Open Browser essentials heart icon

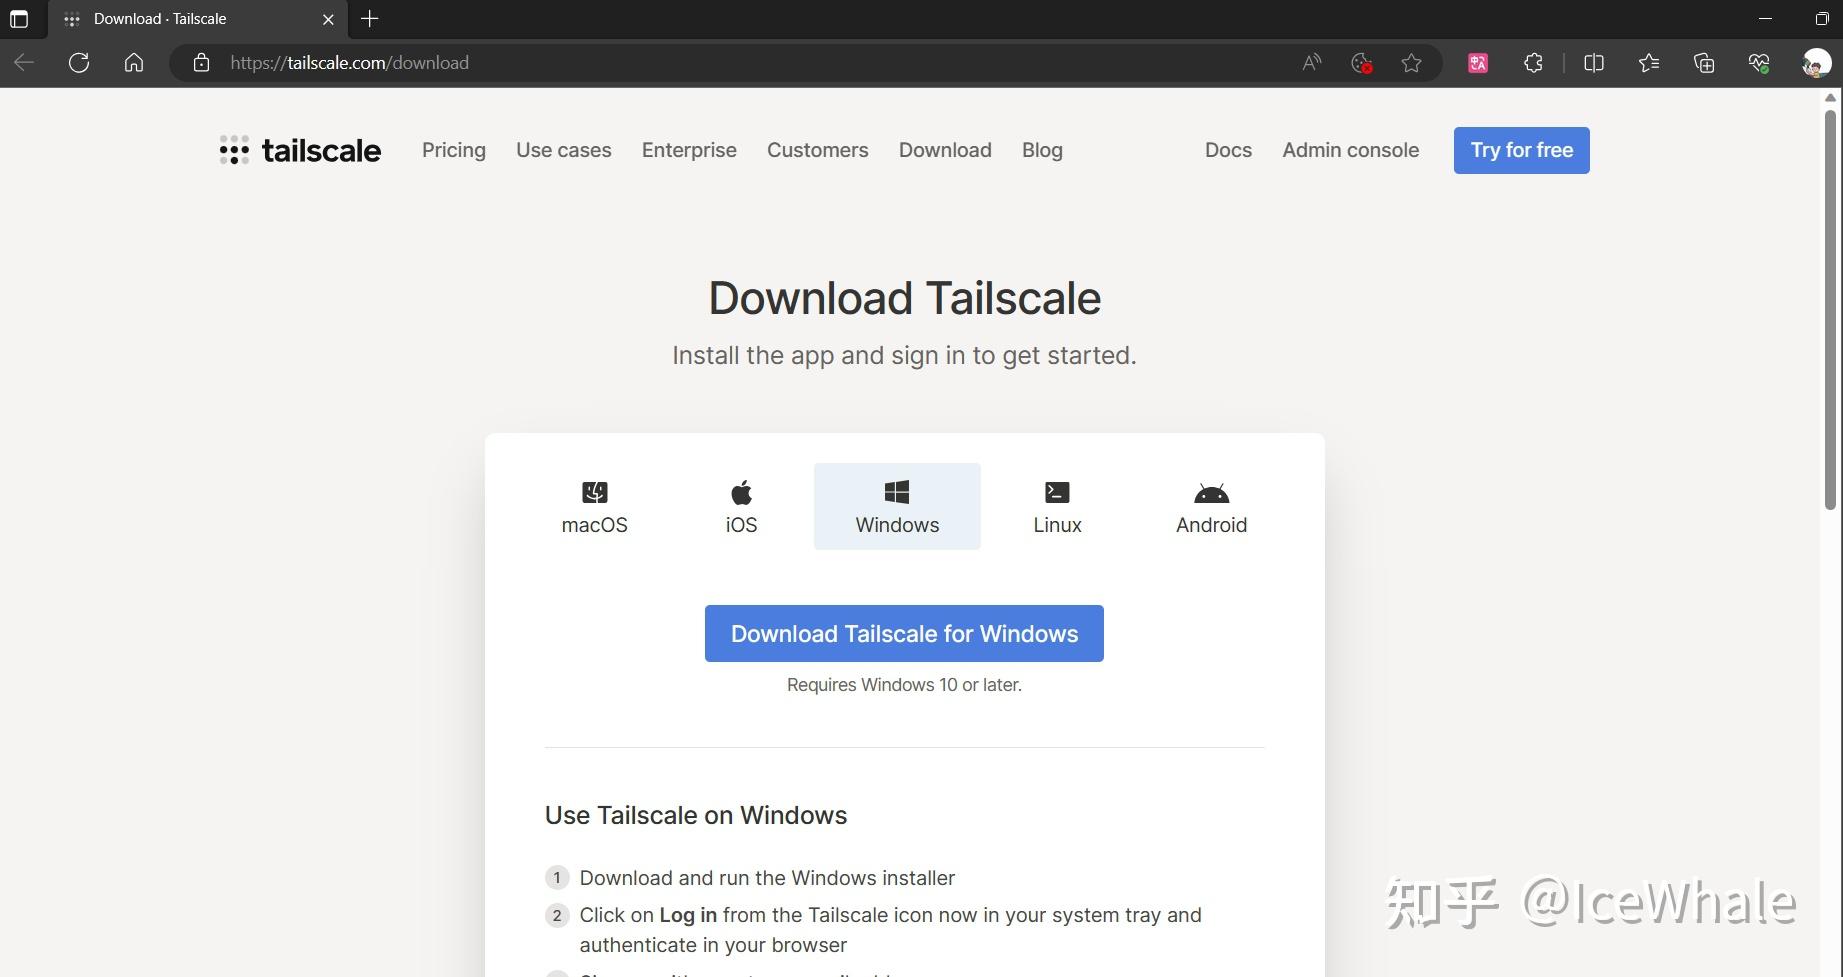(1759, 63)
